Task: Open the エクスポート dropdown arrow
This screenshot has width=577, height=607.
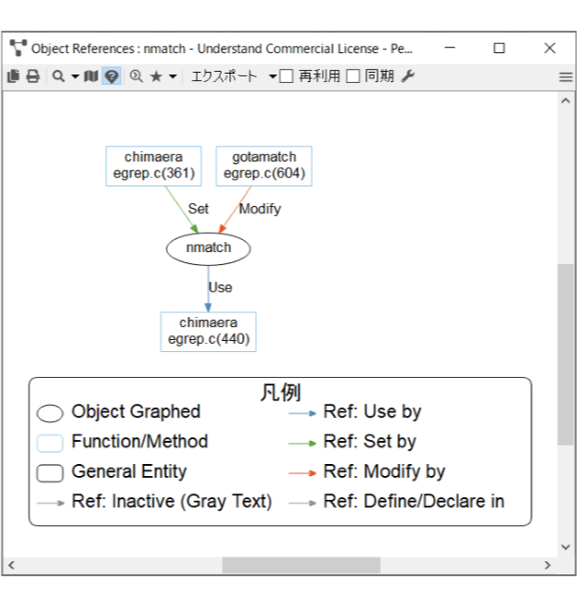Action: click(273, 77)
